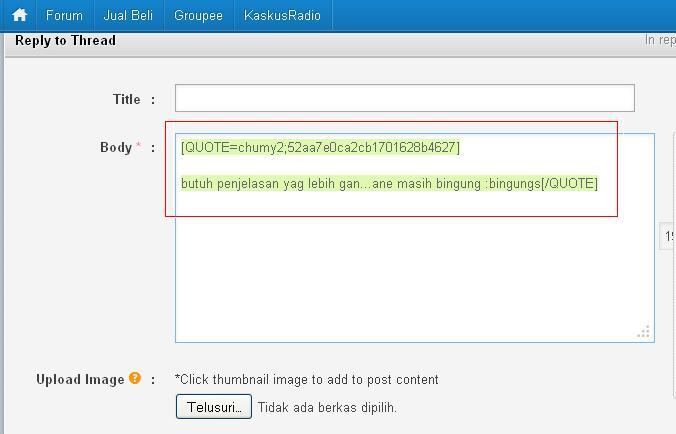Image resolution: width=676 pixels, height=434 pixels.
Task: Click 'Tidak ada berkas dipilih.' text
Action: click(327, 407)
